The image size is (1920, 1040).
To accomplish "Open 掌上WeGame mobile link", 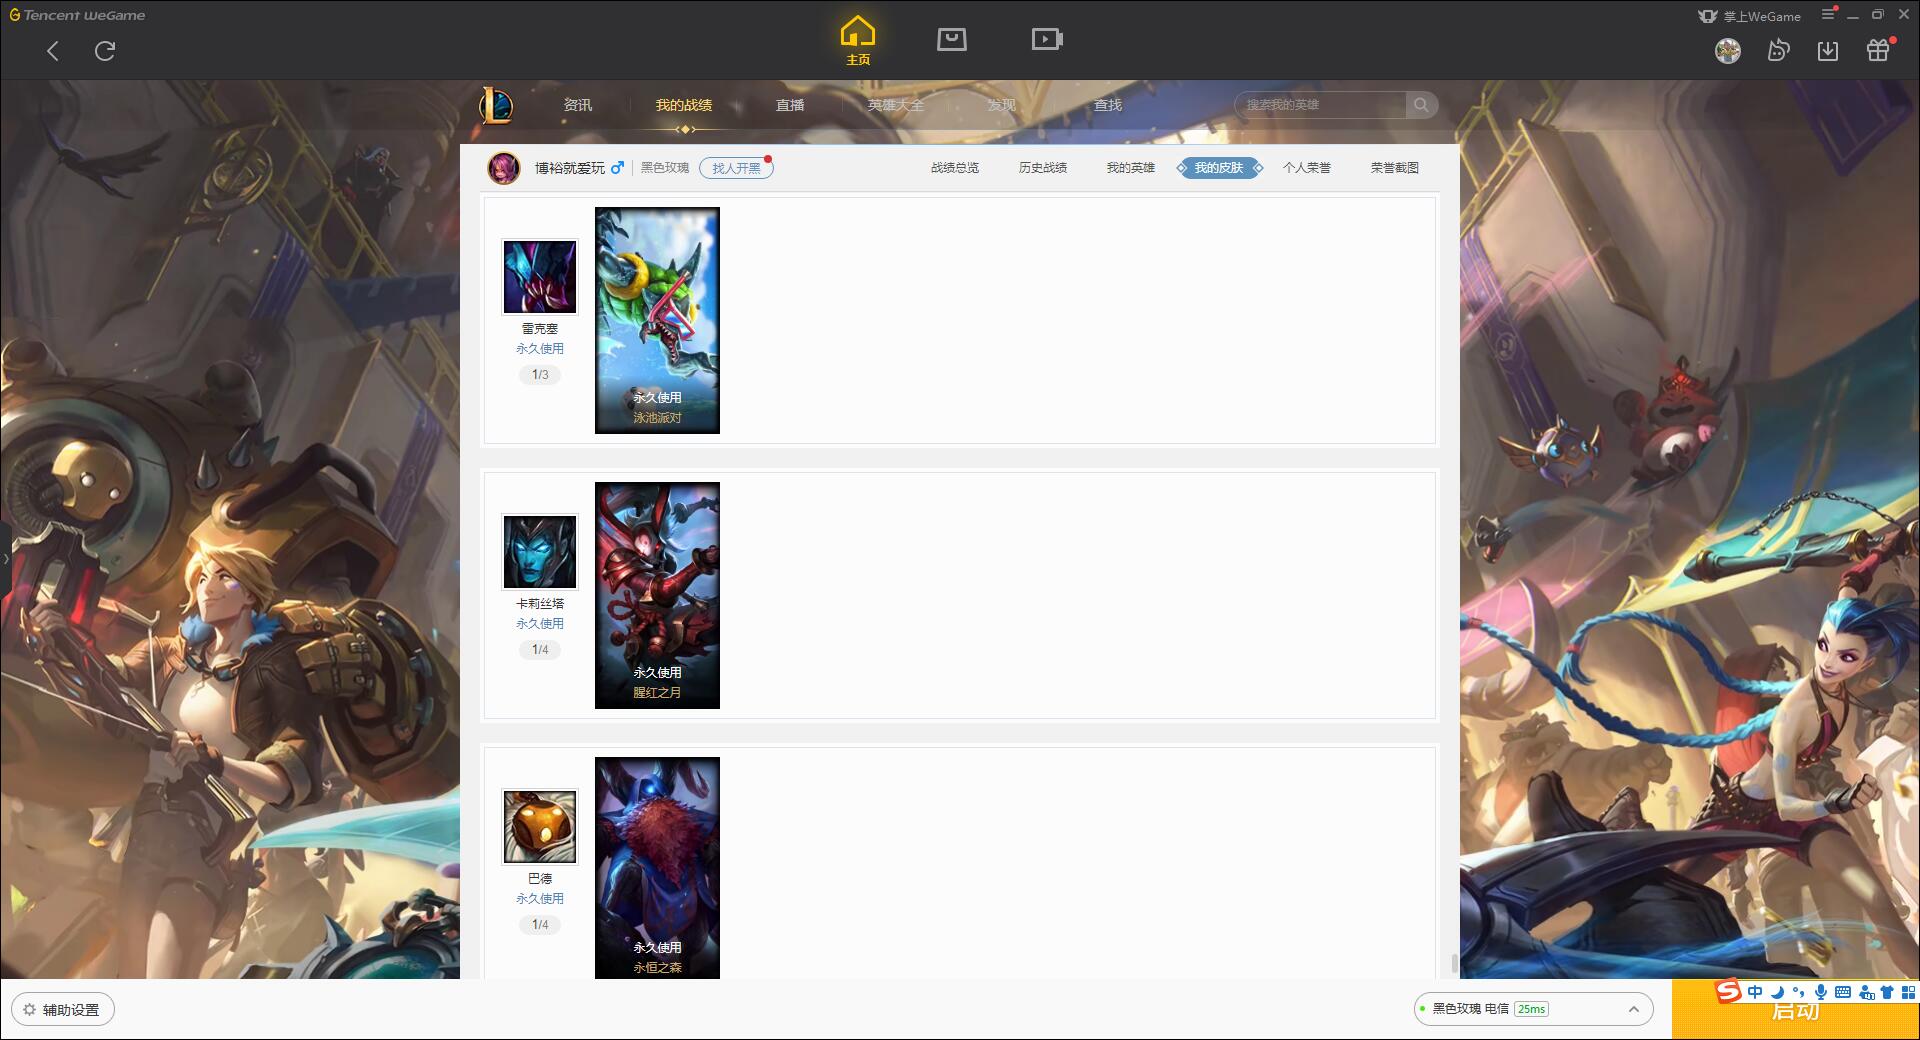I will 1750,16.
